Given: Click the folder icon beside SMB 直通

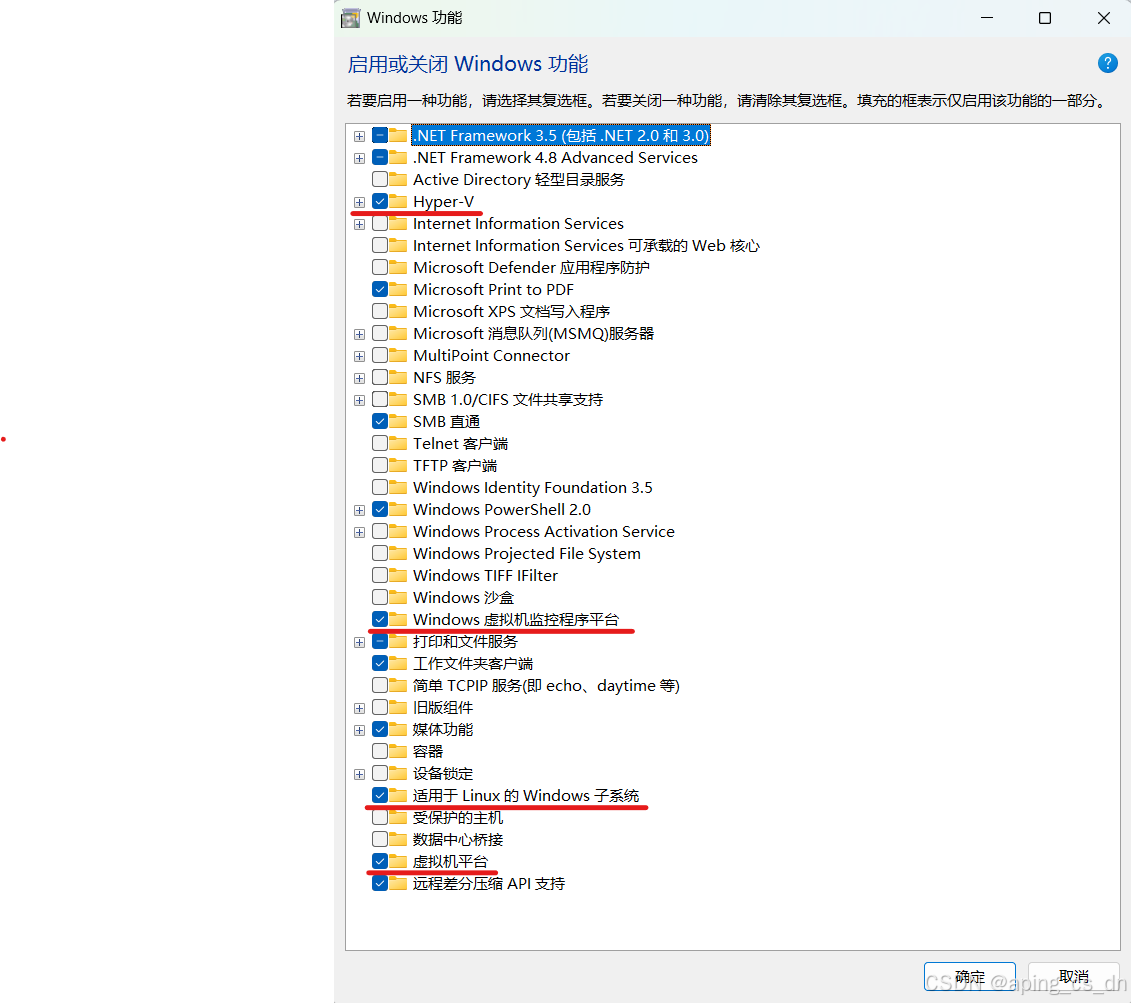Looking at the screenshot, I should [398, 421].
